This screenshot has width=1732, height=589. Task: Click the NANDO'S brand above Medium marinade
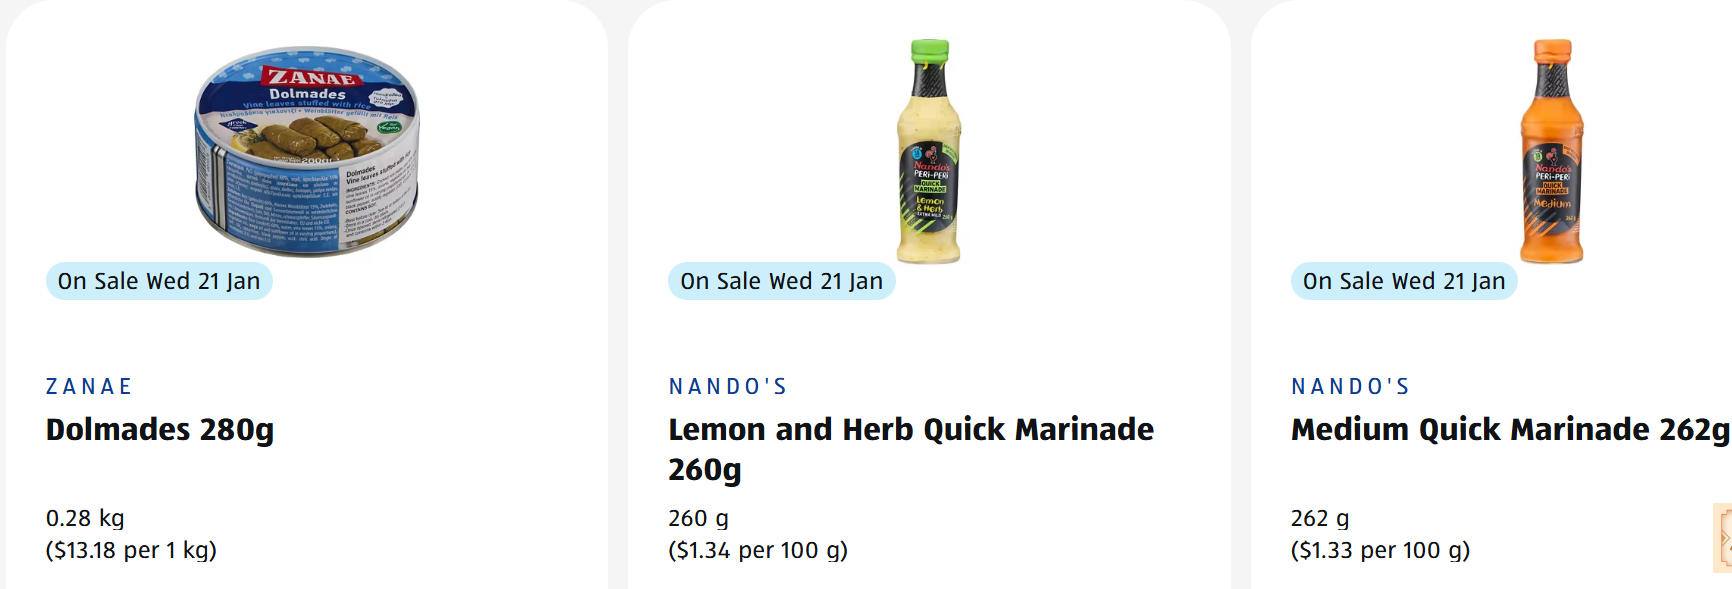coord(1350,386)
